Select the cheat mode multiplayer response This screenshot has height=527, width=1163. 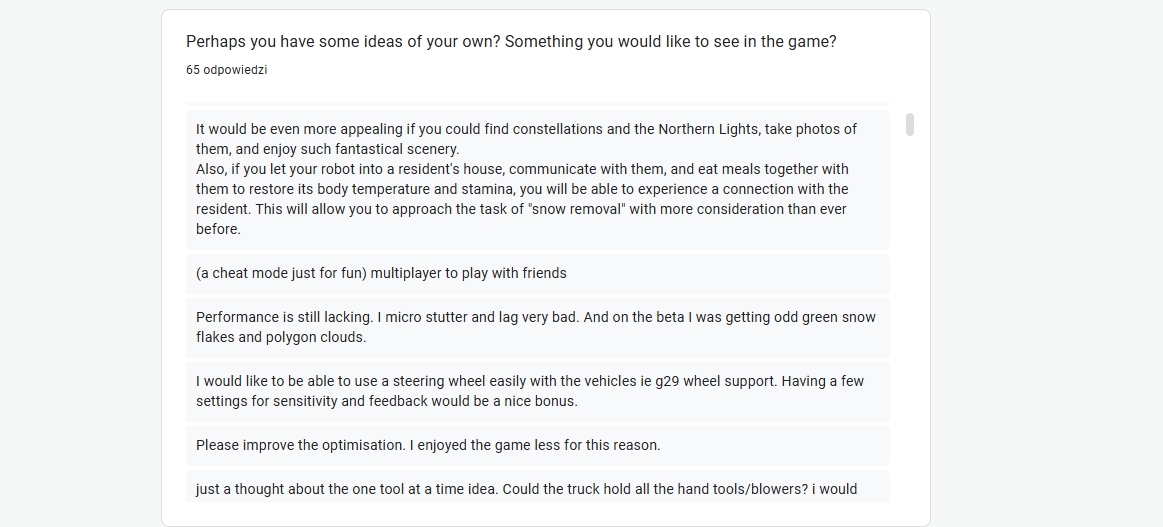[x=537, y=273]
